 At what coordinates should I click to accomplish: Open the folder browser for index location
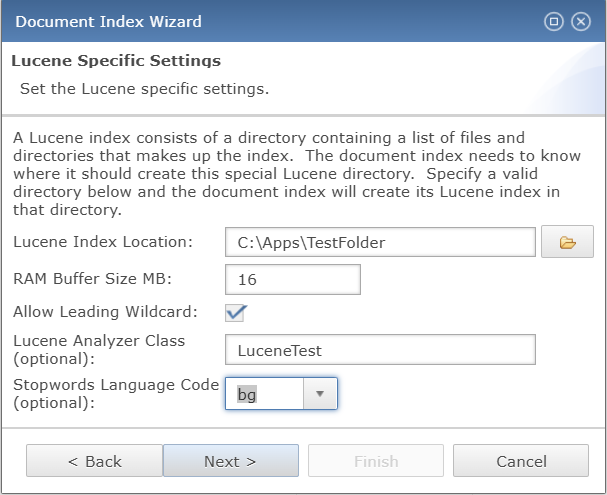(x=567, y=242)
